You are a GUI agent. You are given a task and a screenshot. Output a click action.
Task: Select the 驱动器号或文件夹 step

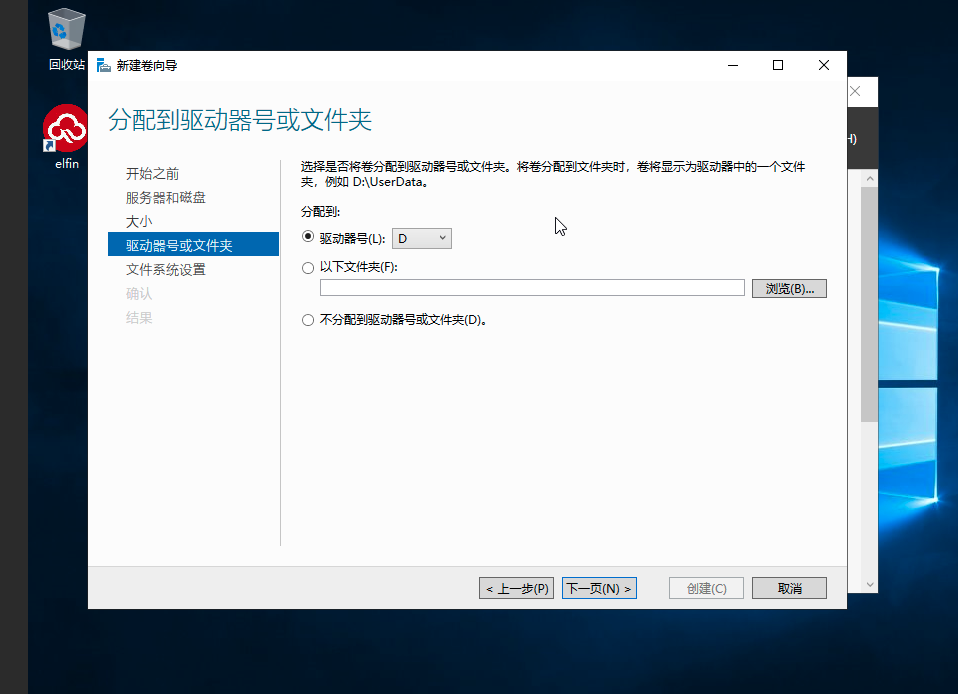pos(193,244)
